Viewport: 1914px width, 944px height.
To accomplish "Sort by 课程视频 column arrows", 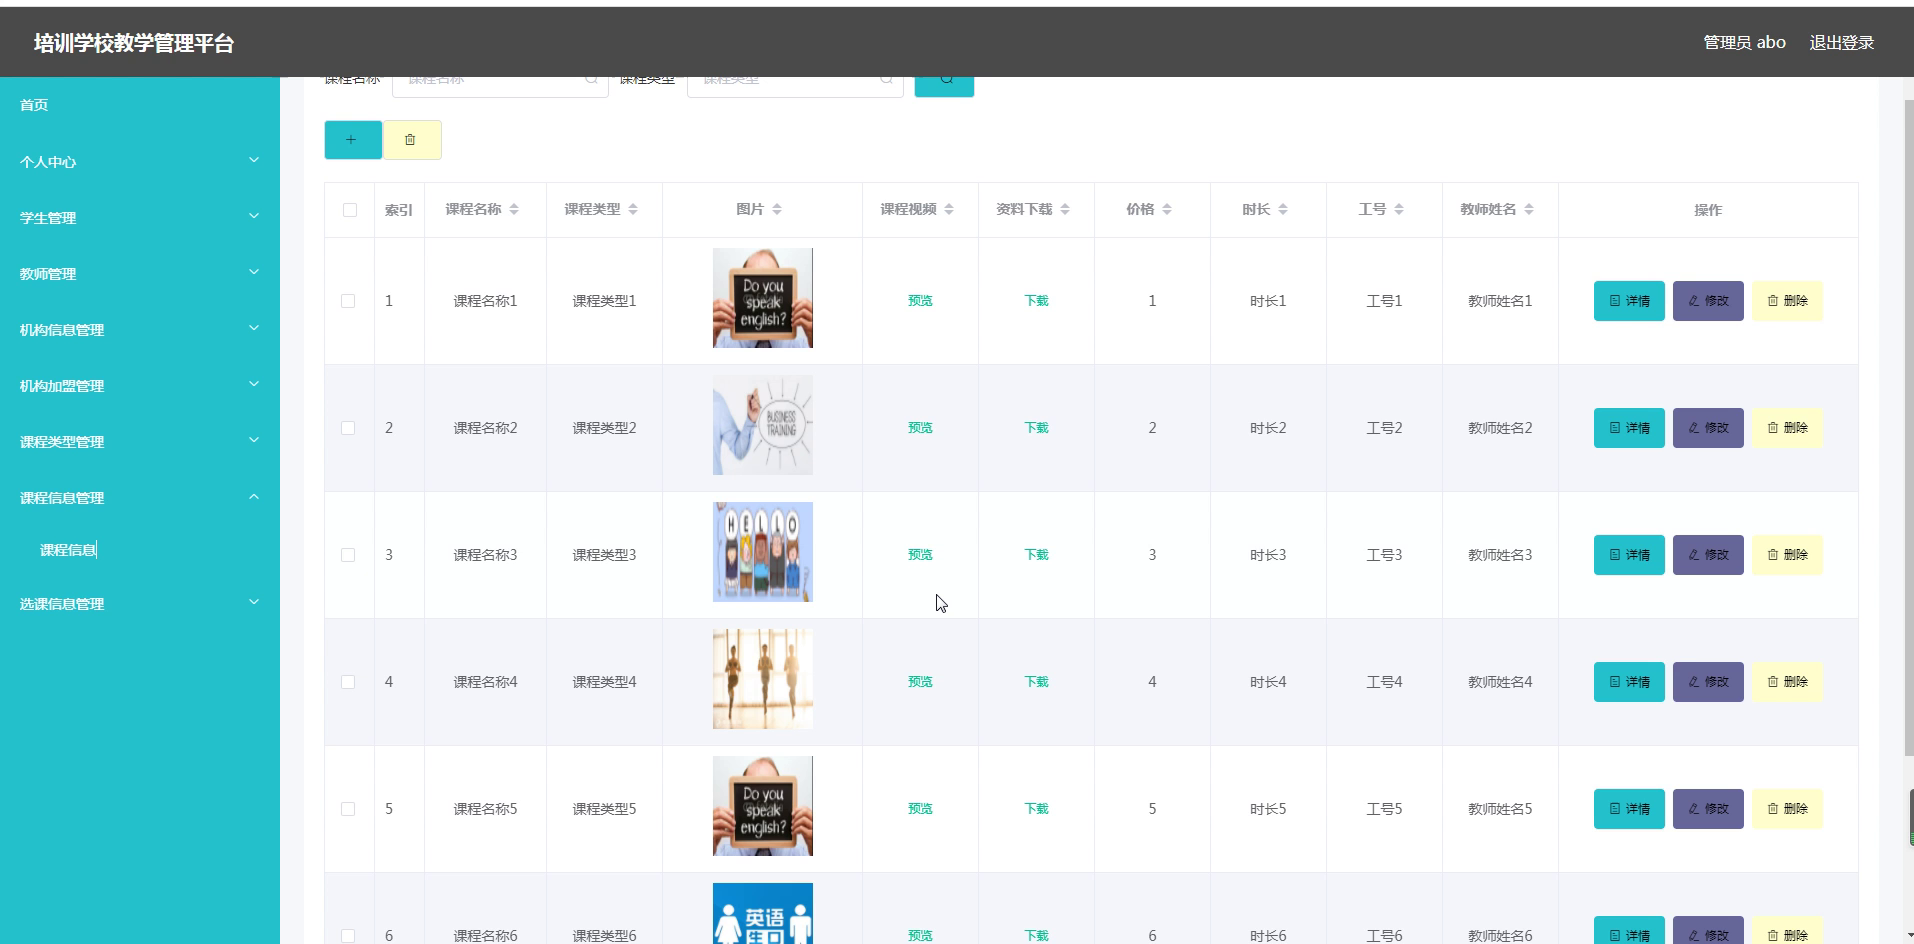I will click(949, 209).
